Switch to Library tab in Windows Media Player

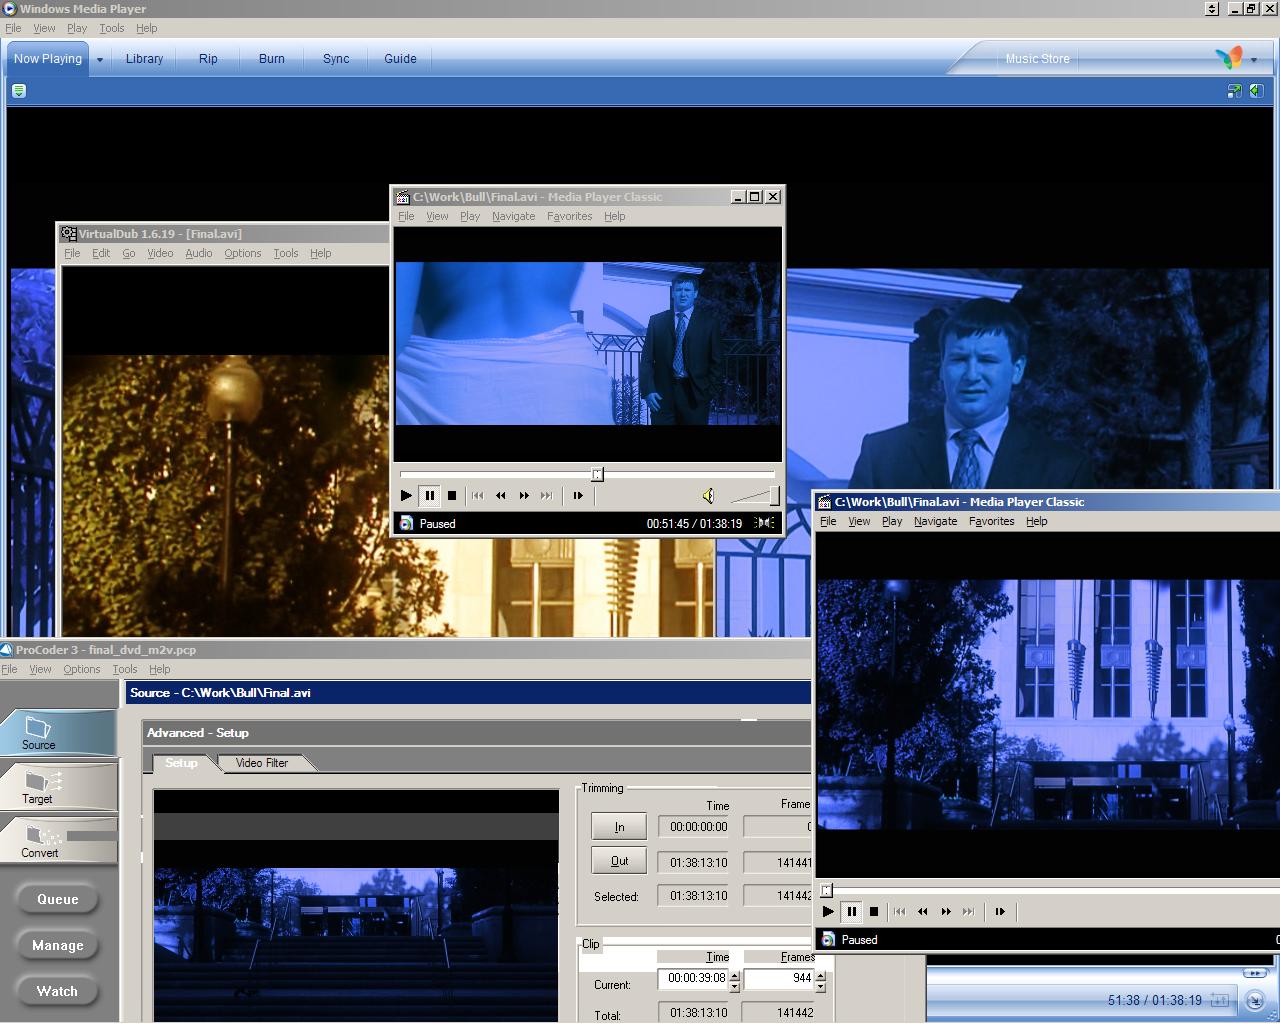coord(144,59)
